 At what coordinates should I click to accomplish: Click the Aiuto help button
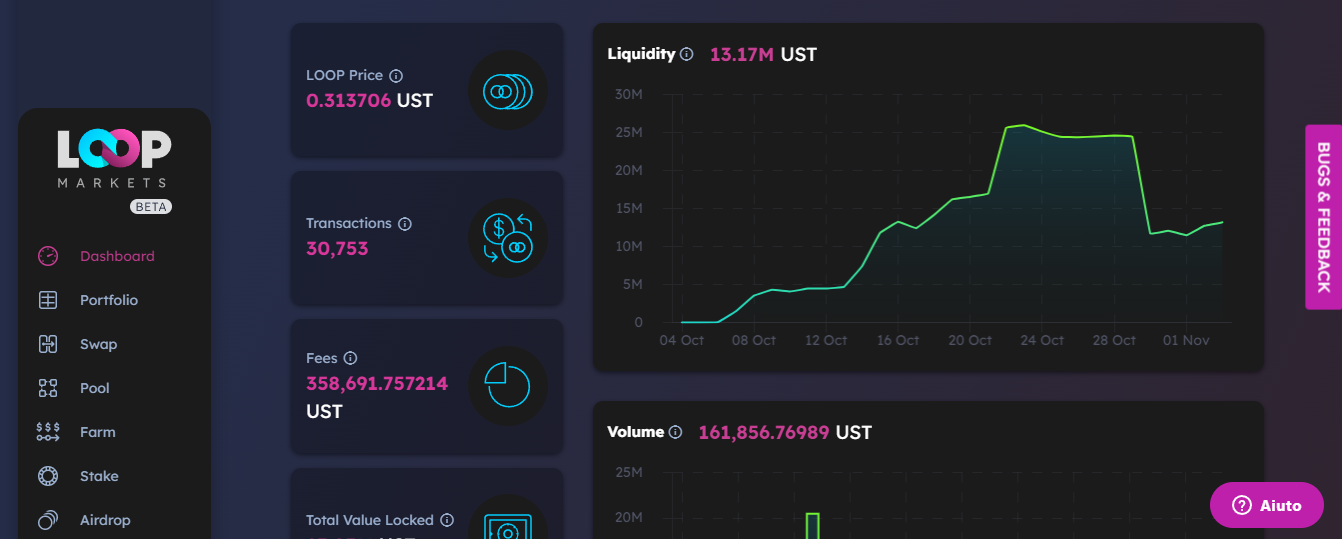pos(1267,505)
